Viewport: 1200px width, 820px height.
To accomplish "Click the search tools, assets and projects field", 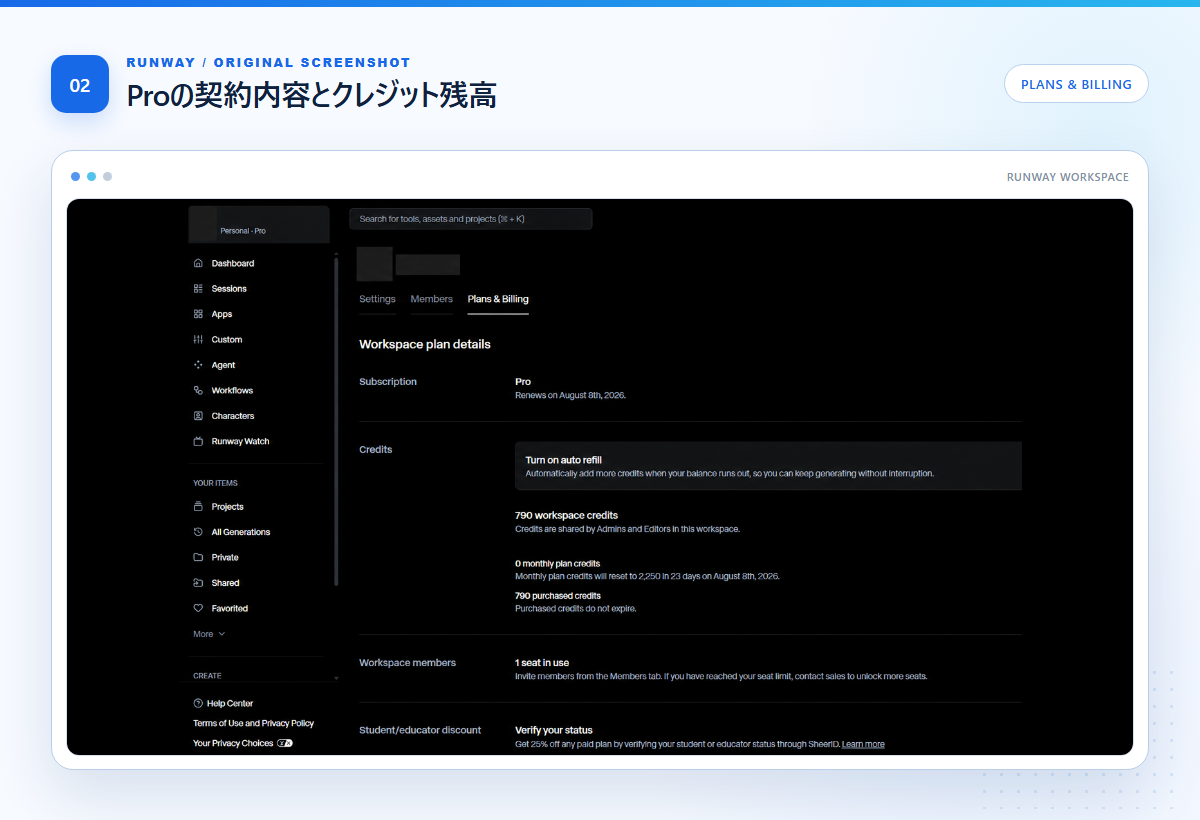I will click(471, 218).
